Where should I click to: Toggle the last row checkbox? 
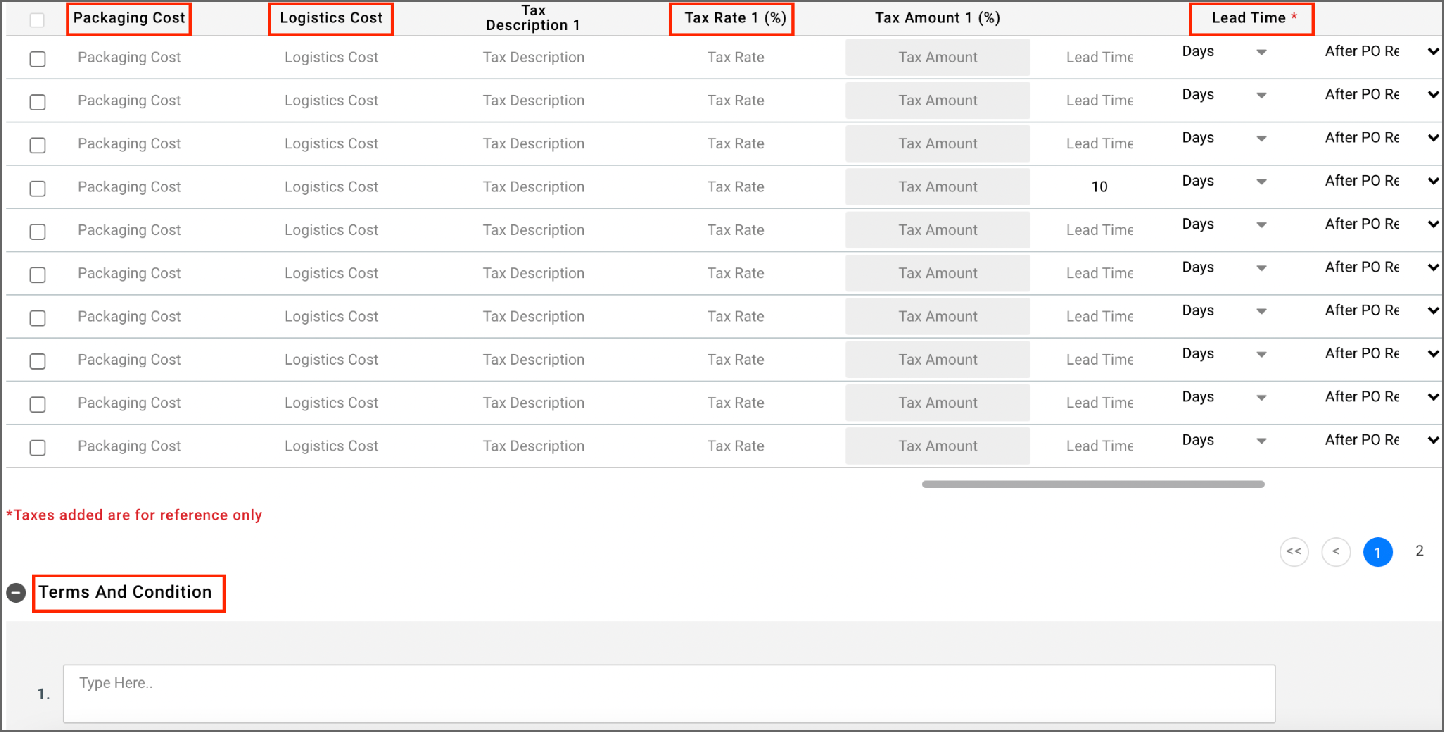(38, 447)
